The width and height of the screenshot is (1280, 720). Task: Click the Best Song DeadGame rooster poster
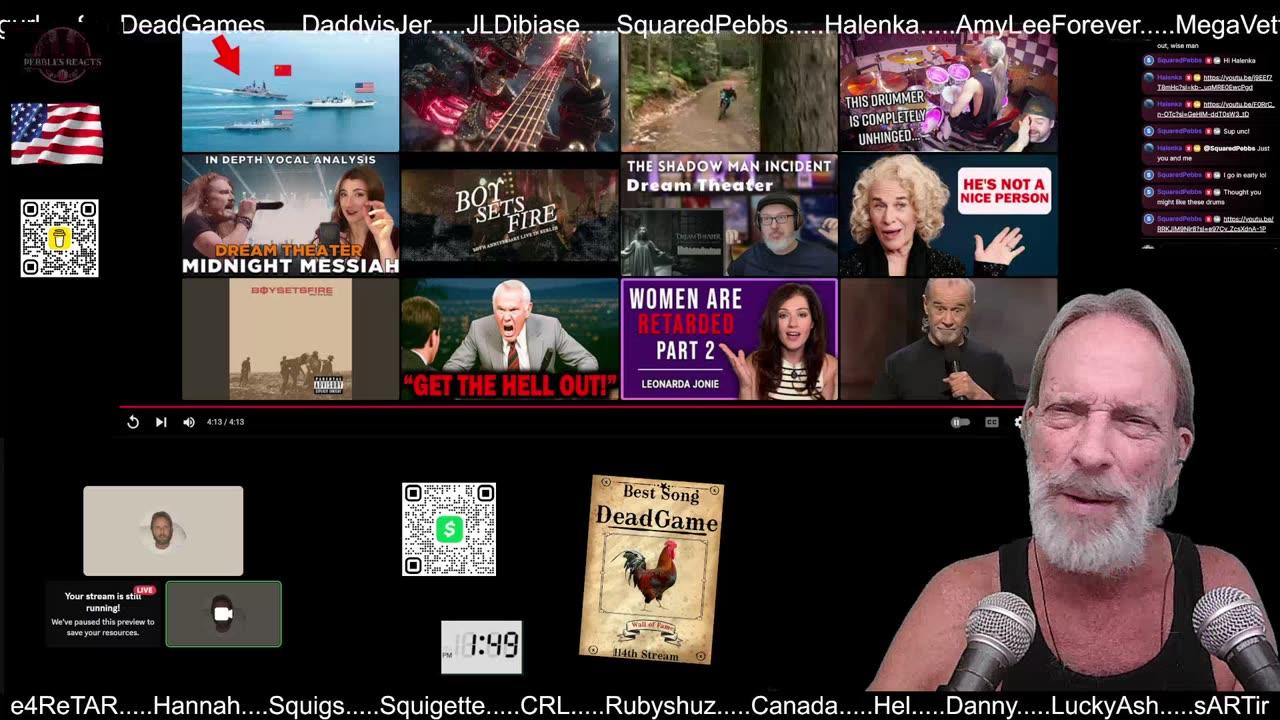(x=653, y=569)
